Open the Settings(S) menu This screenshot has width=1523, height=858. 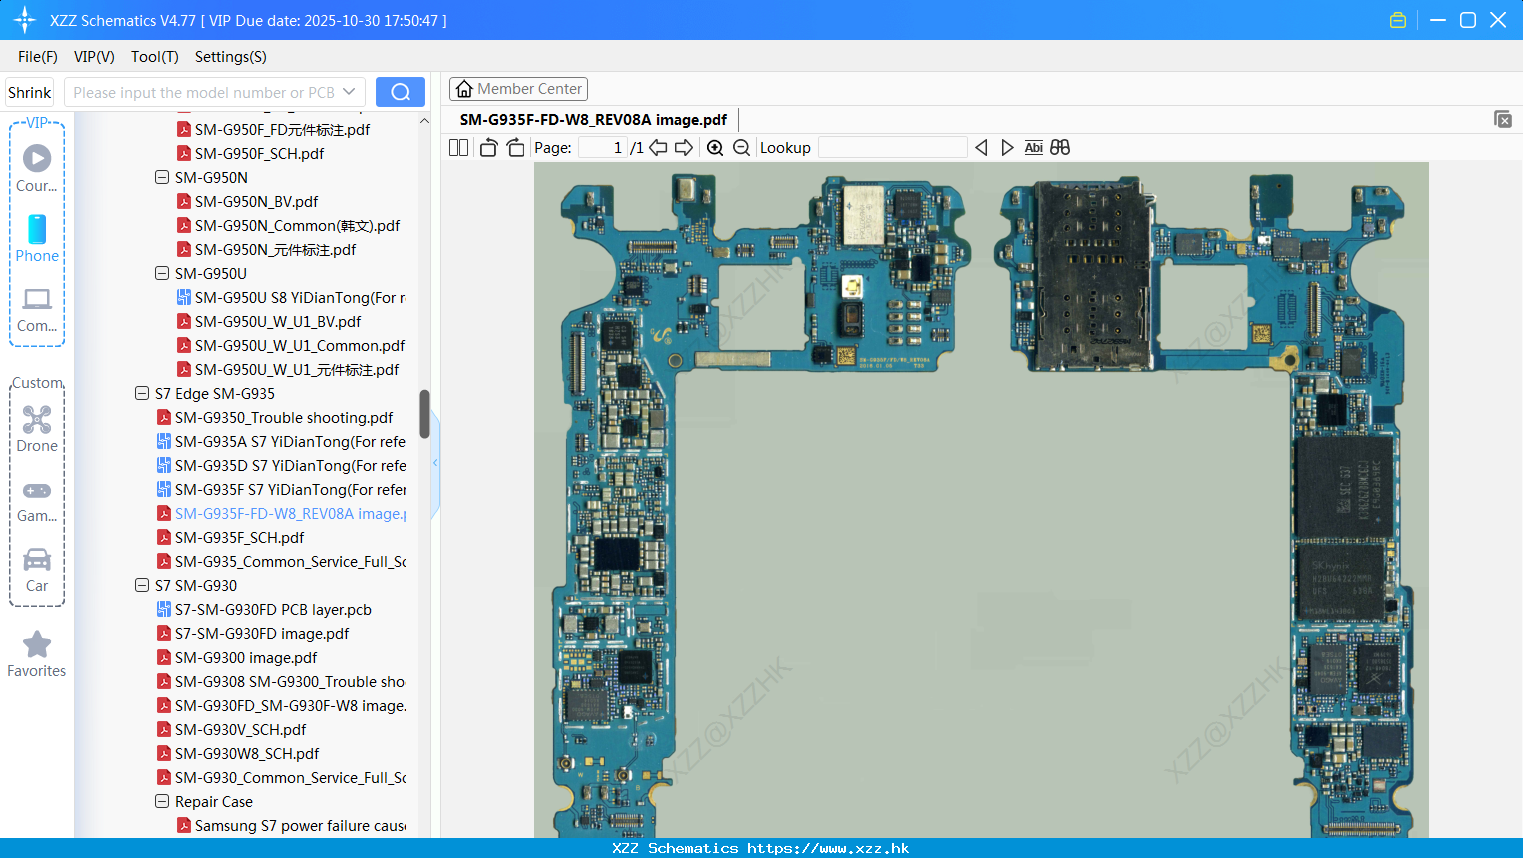231,57
